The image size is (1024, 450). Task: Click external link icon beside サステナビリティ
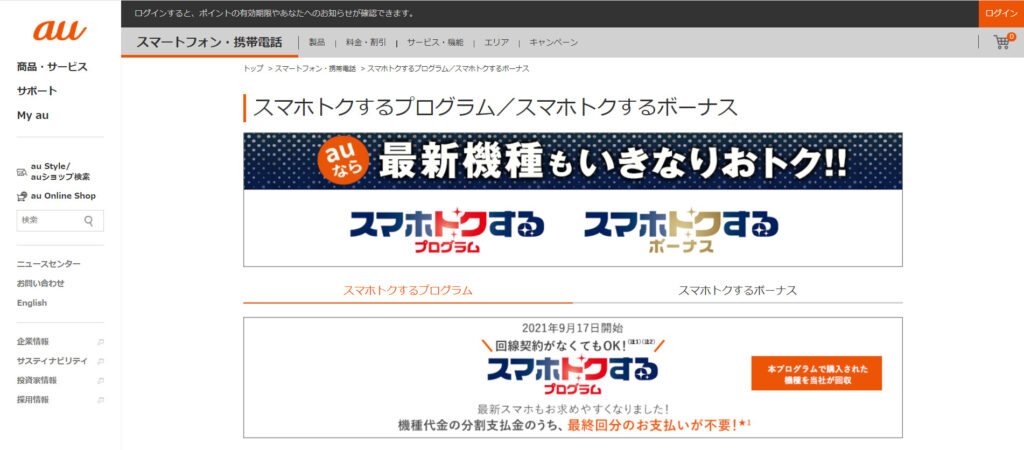point(100,361)
